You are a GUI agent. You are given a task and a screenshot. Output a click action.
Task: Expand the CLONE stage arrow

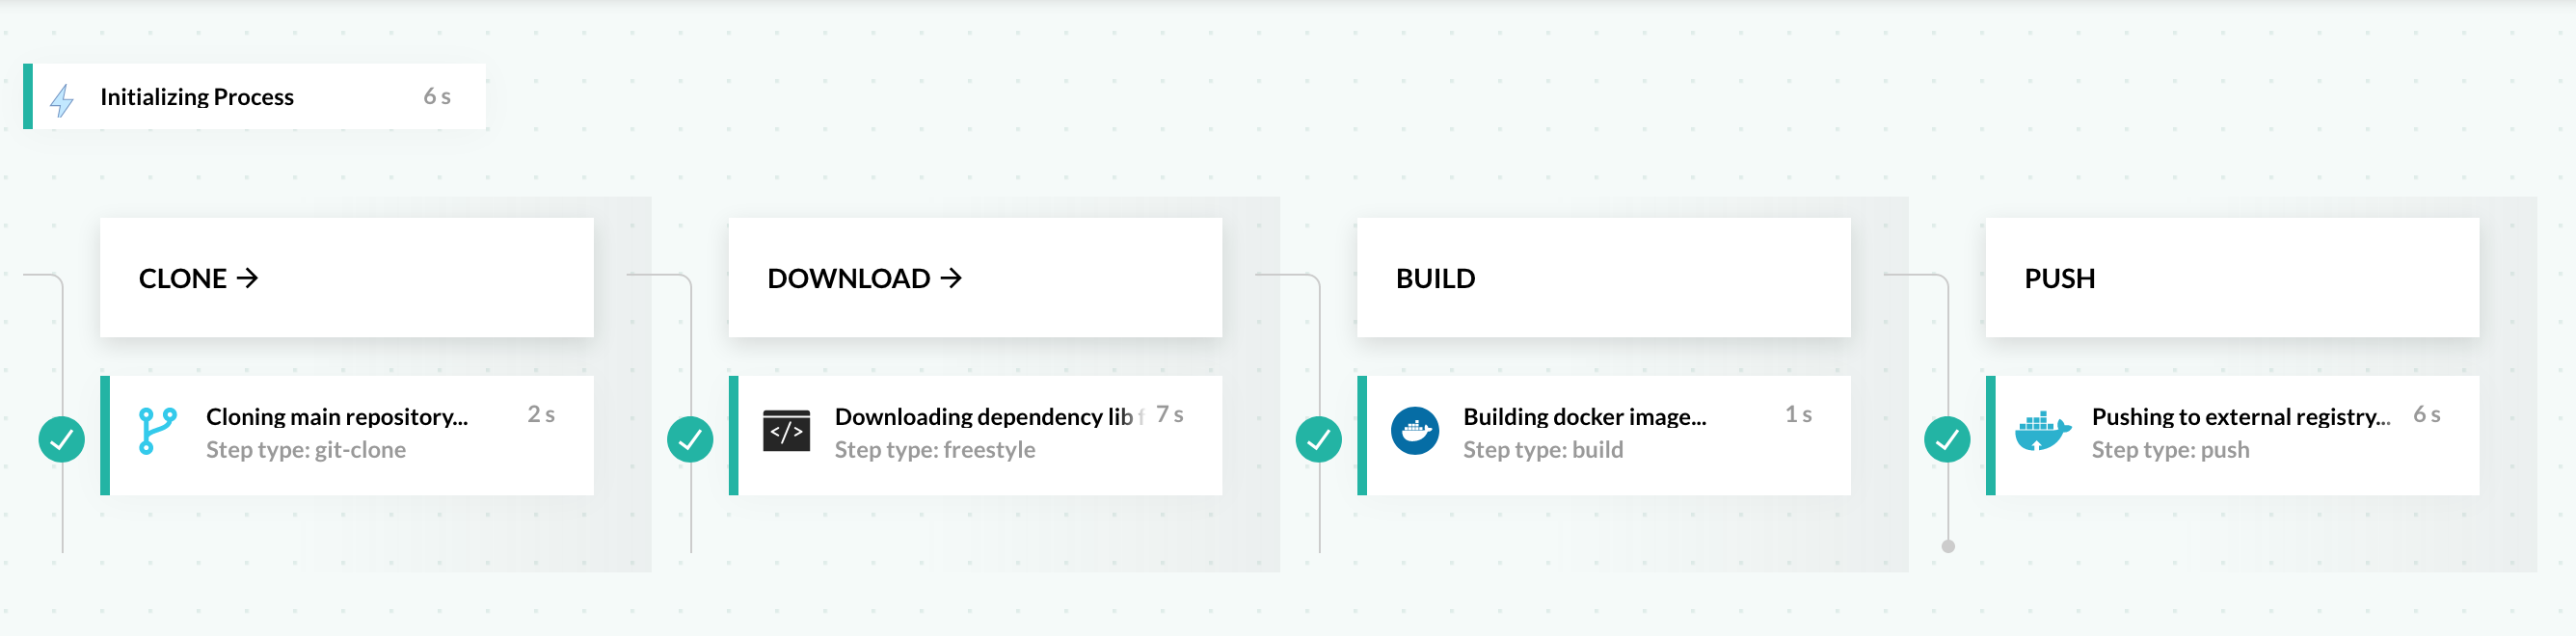[248, 278]
